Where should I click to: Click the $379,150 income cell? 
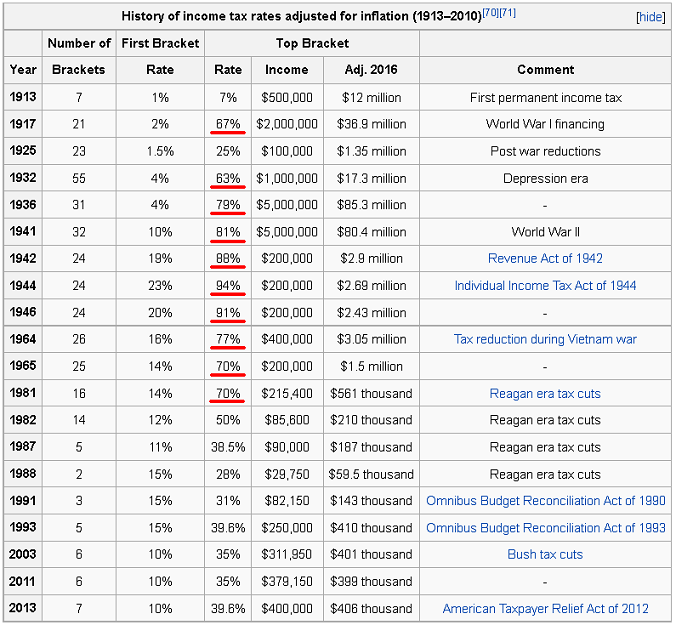coord(287,581)
